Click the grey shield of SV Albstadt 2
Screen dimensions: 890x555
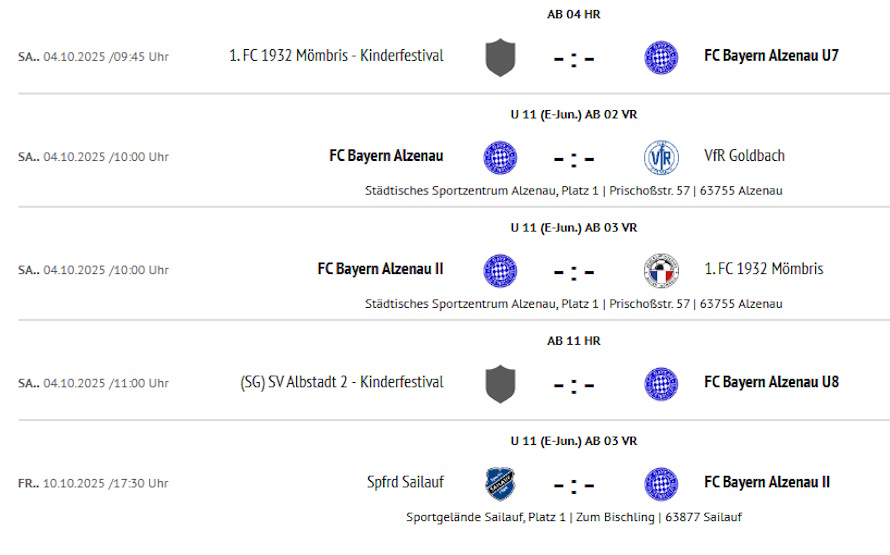(x=500, y=384)
